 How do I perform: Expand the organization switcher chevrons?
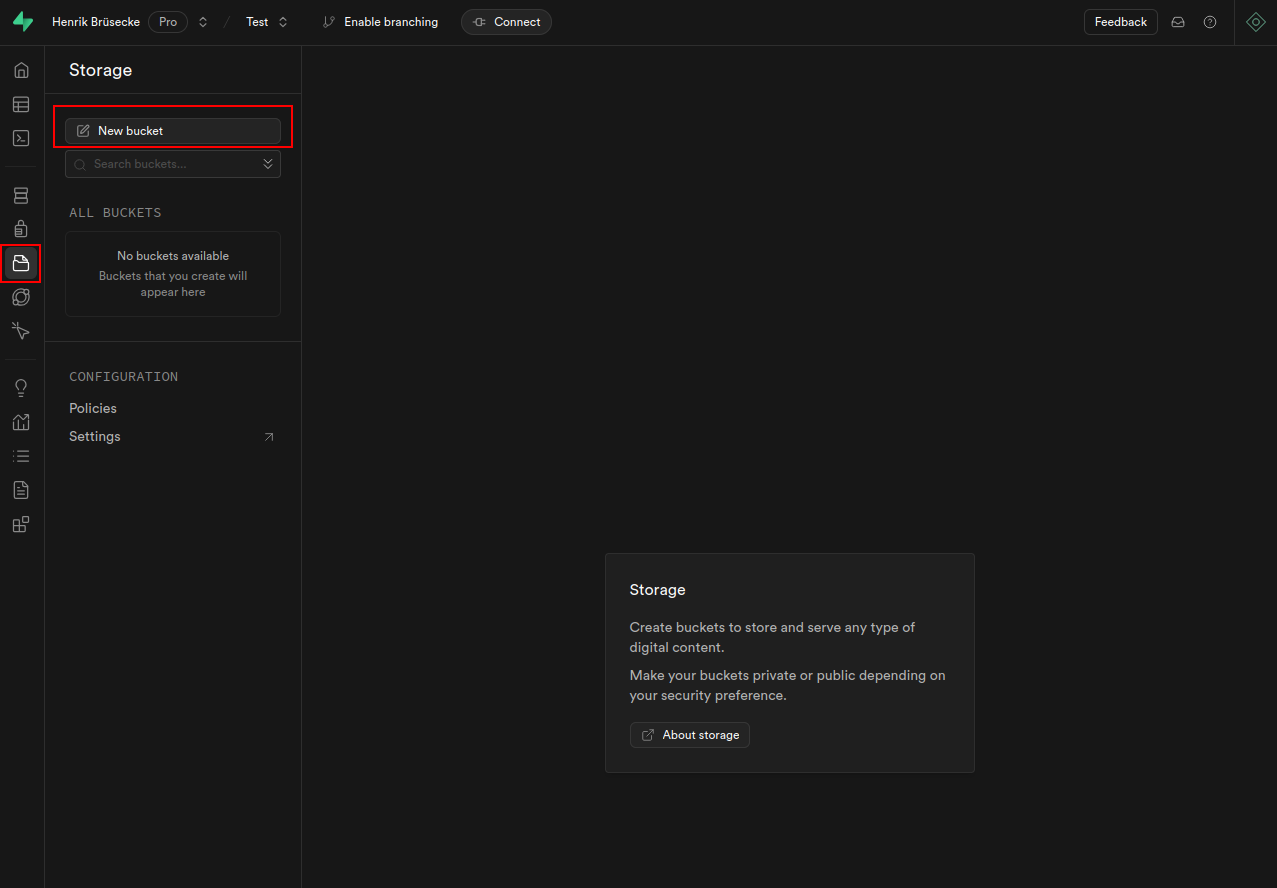(203, 22)
